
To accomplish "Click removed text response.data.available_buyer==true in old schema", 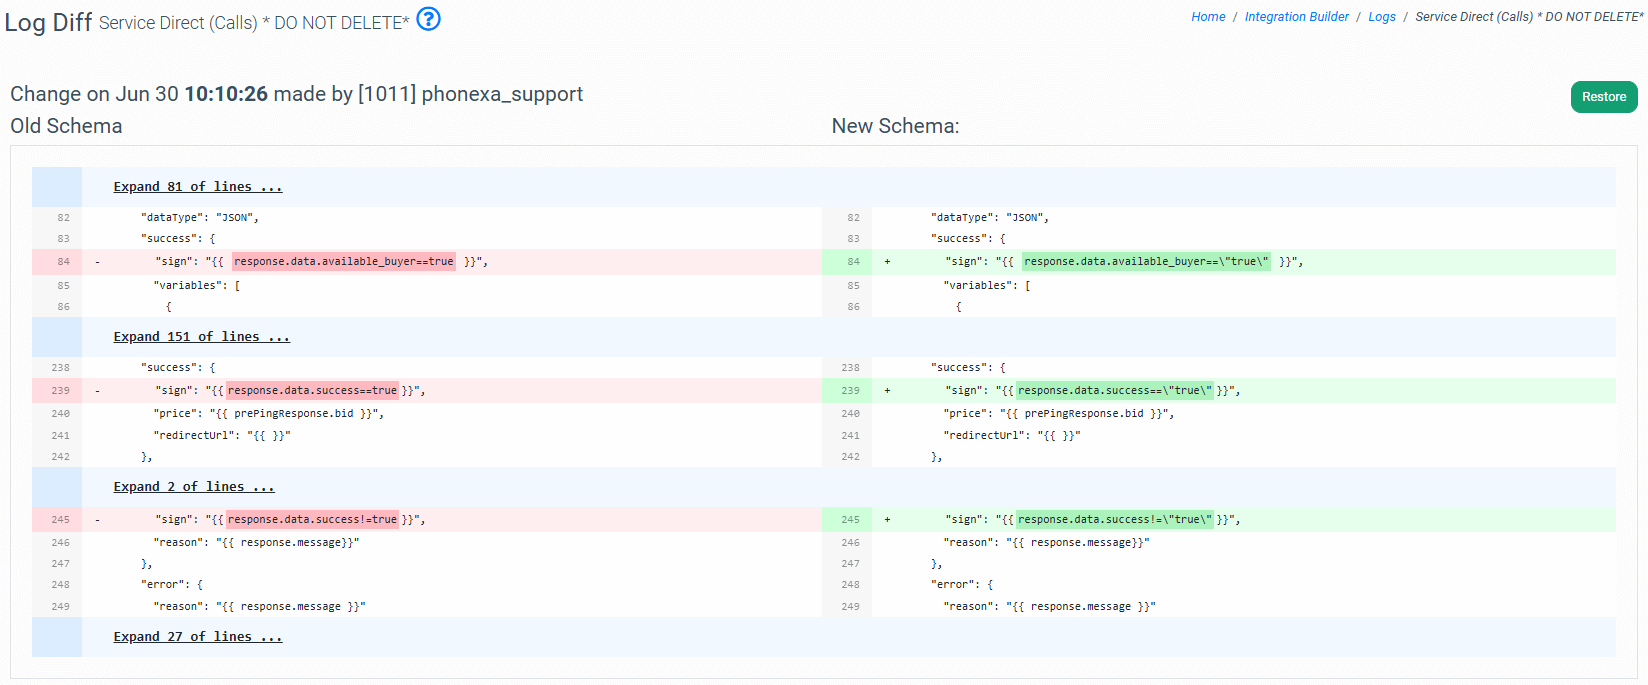I will 343,262.
